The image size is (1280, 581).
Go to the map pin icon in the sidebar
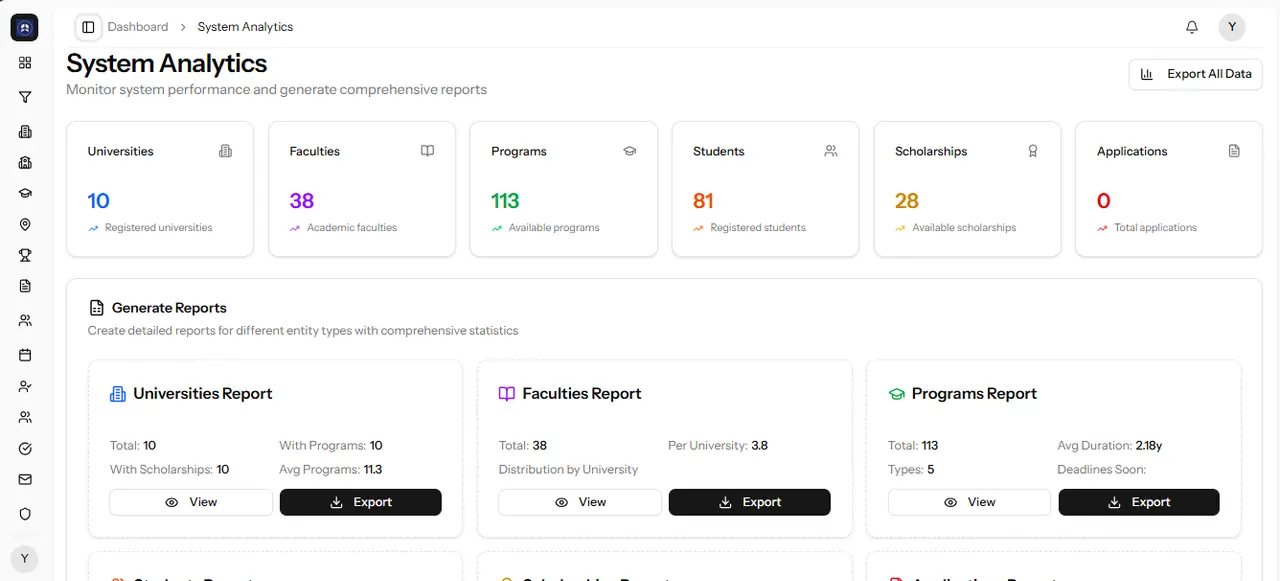25,225
